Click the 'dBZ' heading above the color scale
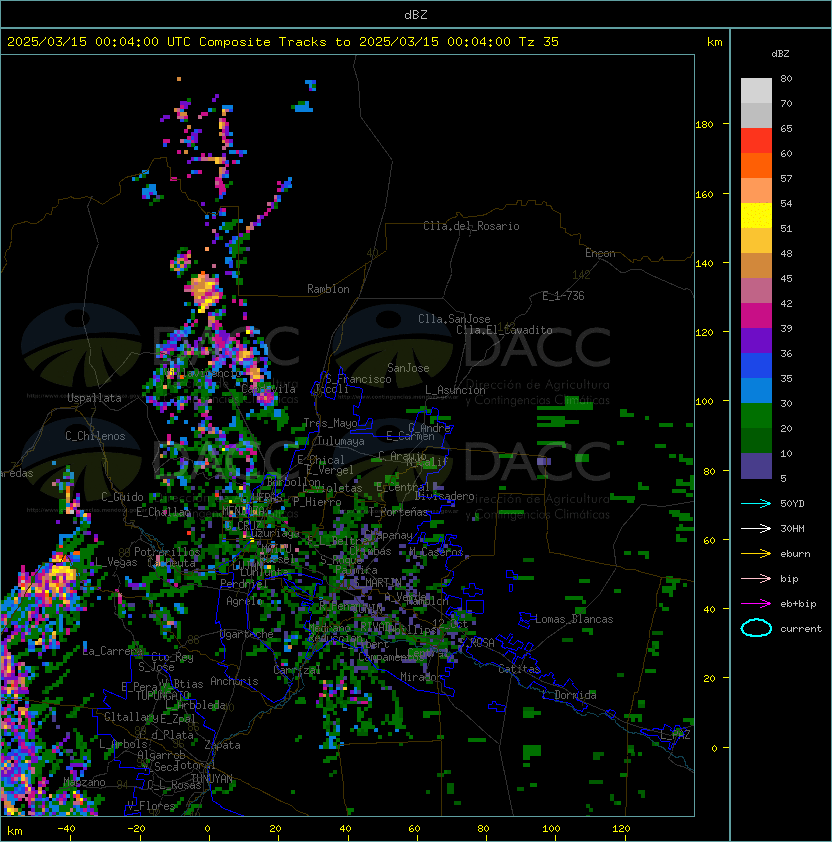The width and height of the screenshot is (832, 842). tap(780, 54)
